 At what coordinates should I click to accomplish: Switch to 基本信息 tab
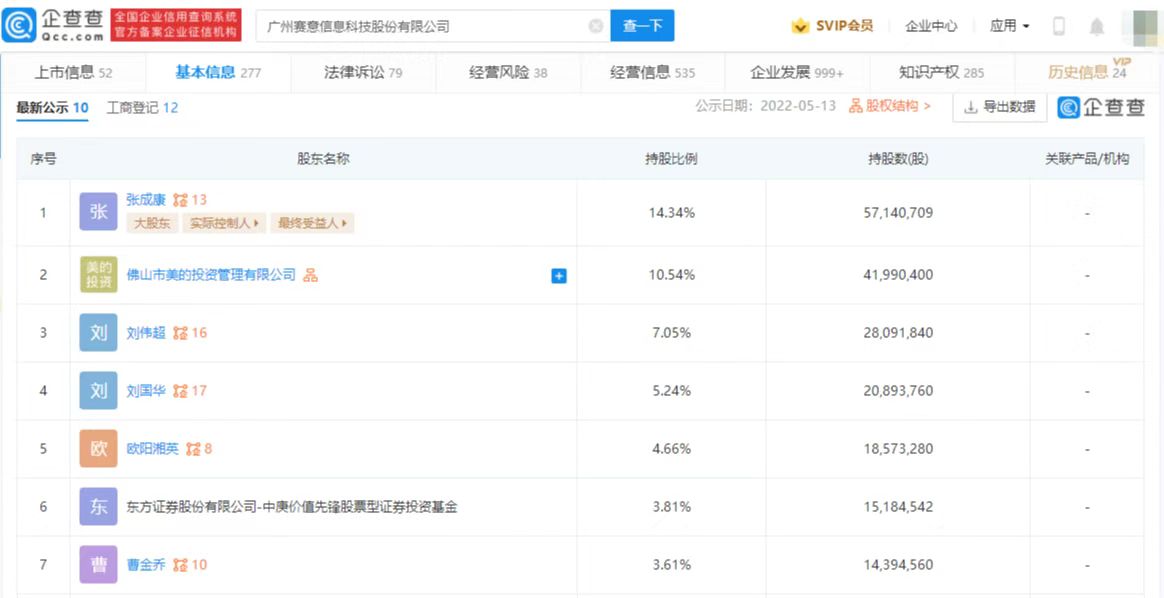point(218,72)
